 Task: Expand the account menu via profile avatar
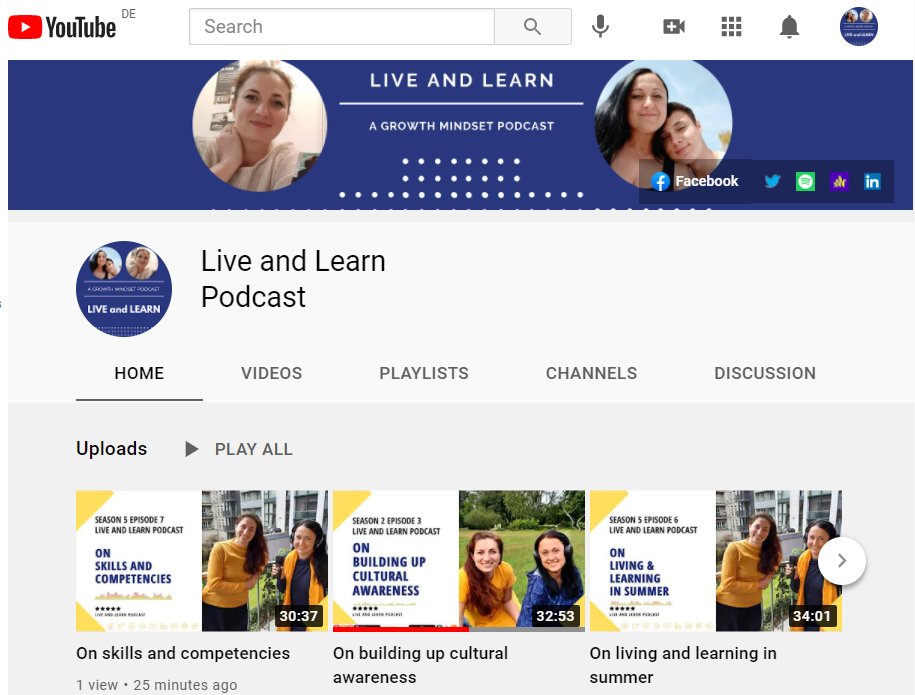coord(858,27)
